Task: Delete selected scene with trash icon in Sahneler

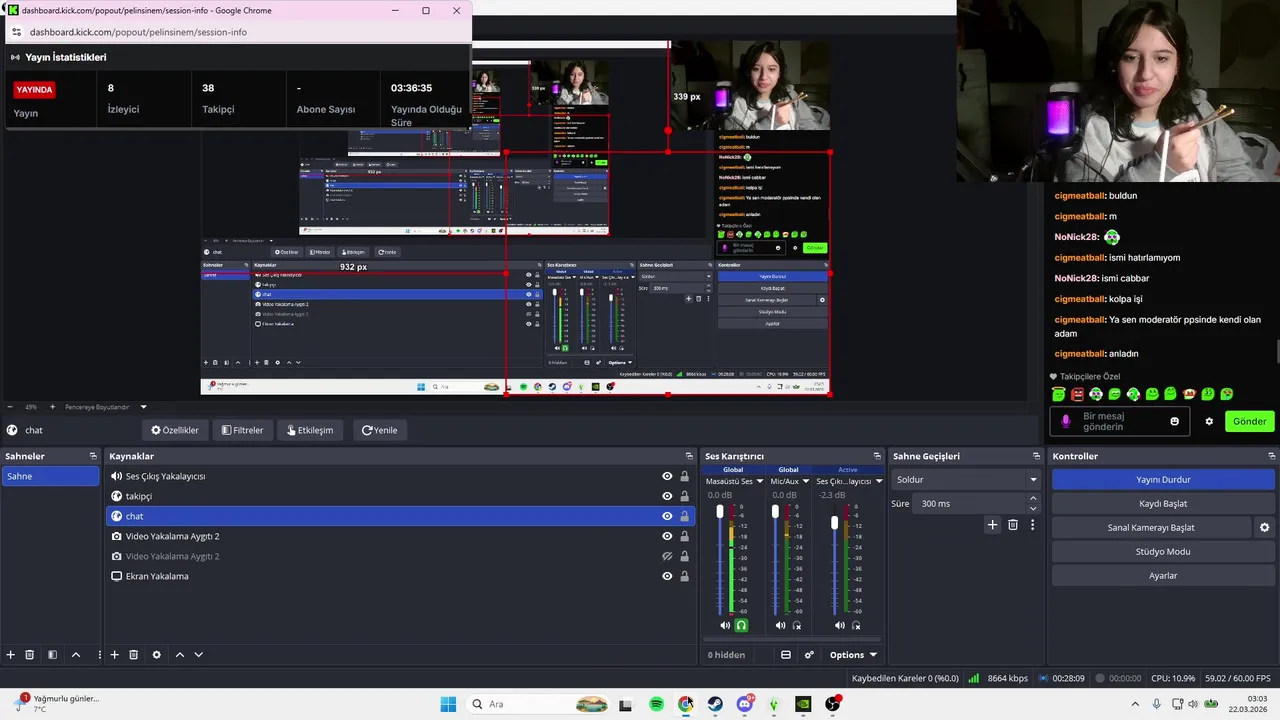Action: [30, 655]
